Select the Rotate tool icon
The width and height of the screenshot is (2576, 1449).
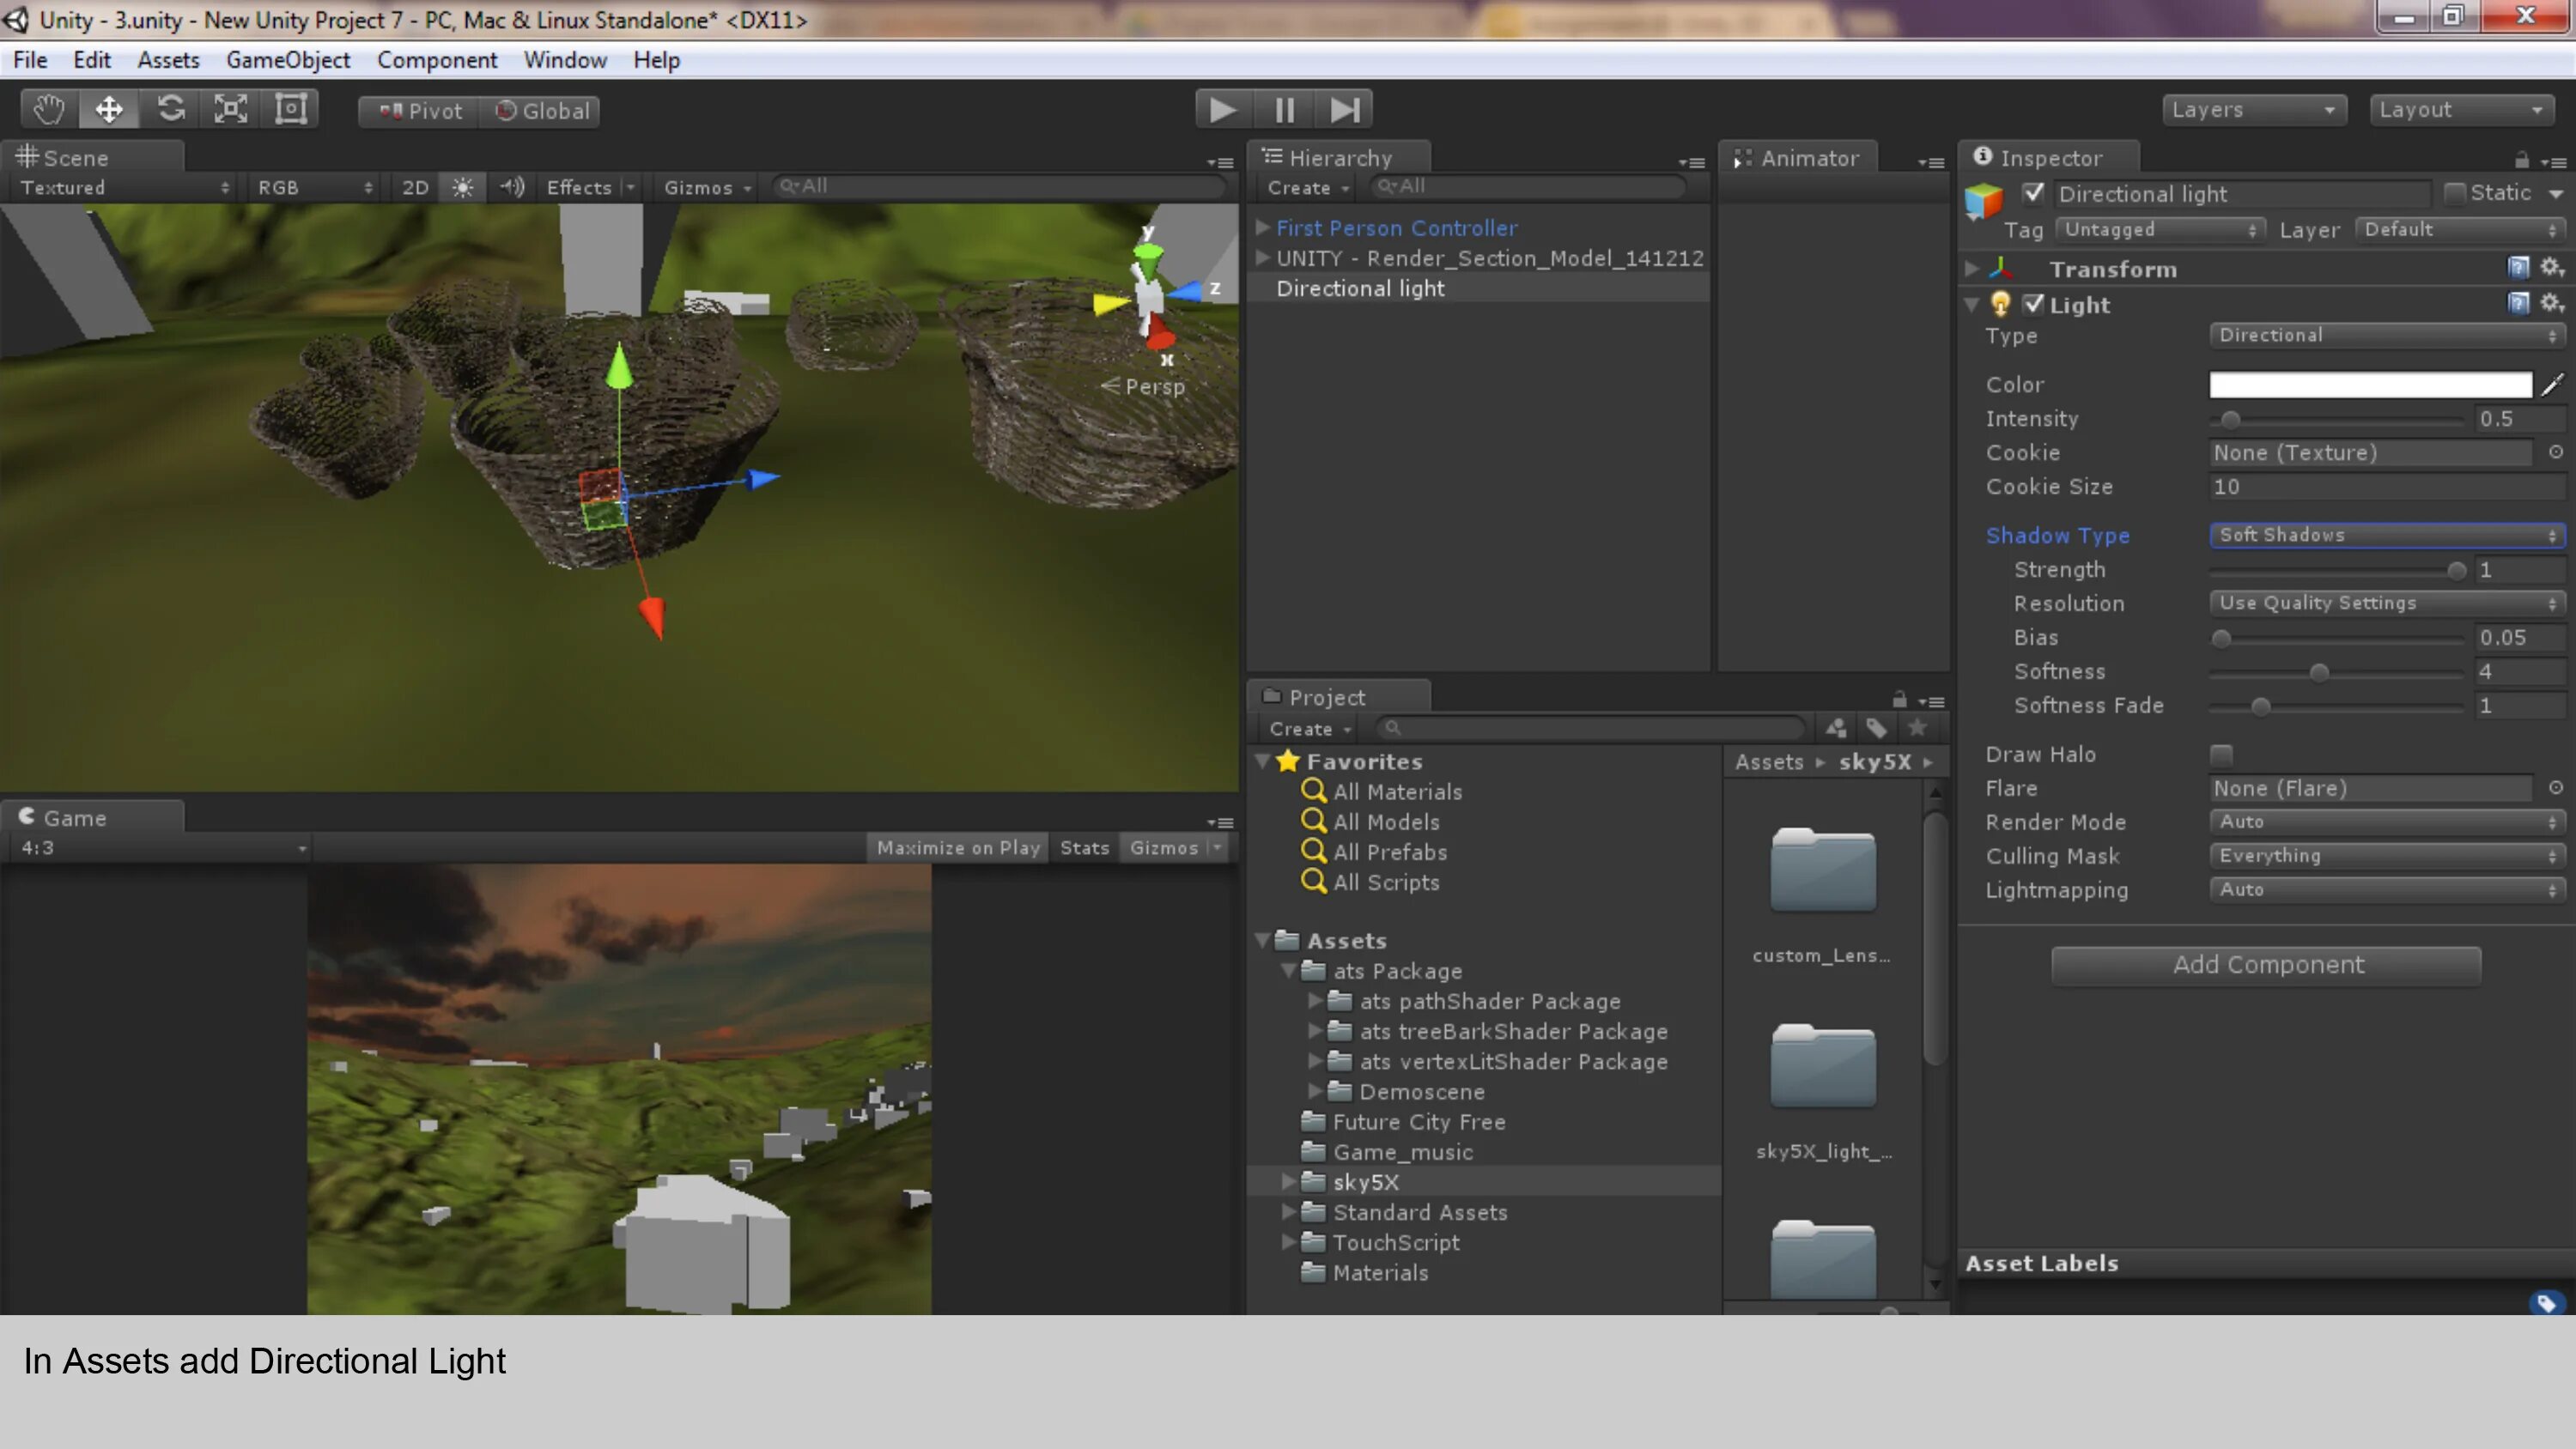tap(170, 109)
